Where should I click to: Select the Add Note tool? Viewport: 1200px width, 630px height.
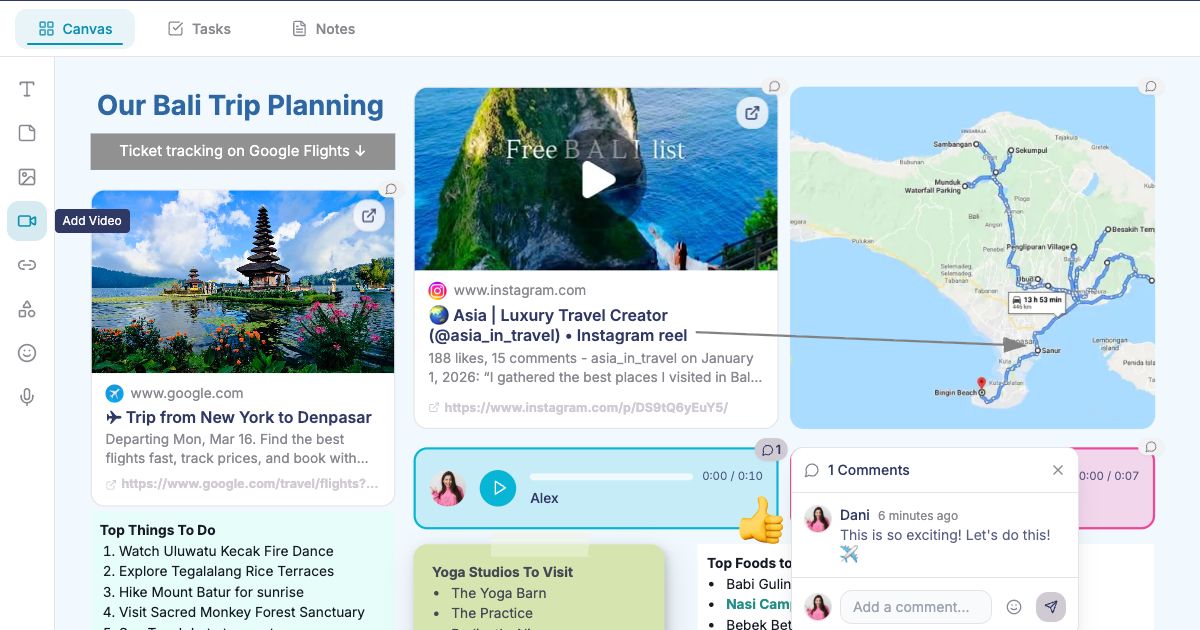coord(27,132)
